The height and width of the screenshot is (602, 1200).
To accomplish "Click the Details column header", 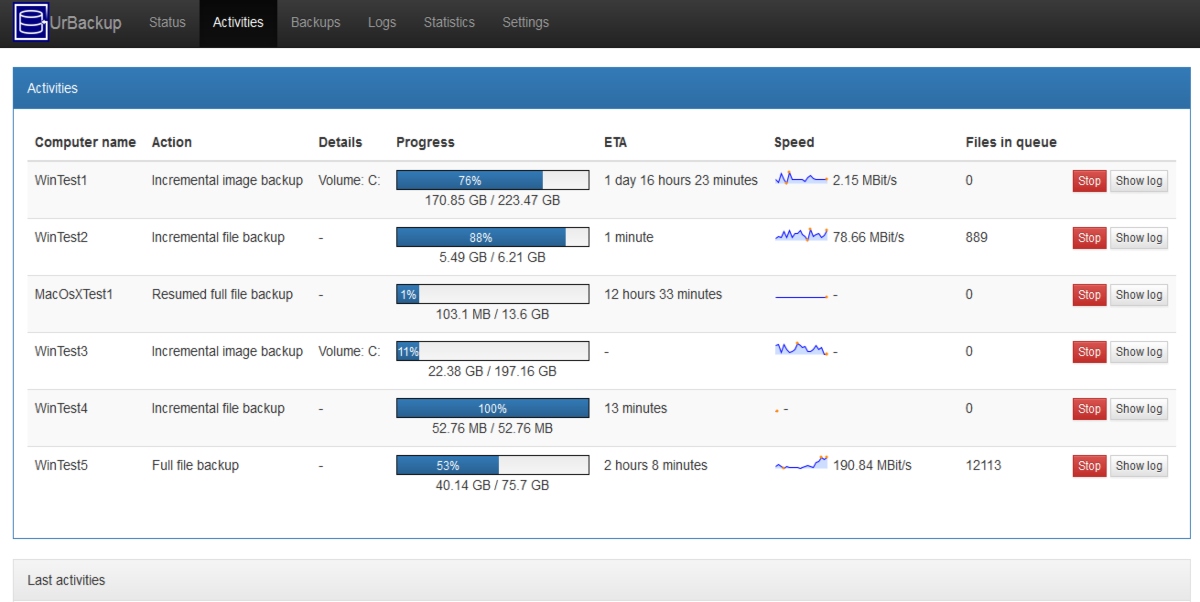I will [340, 142].
